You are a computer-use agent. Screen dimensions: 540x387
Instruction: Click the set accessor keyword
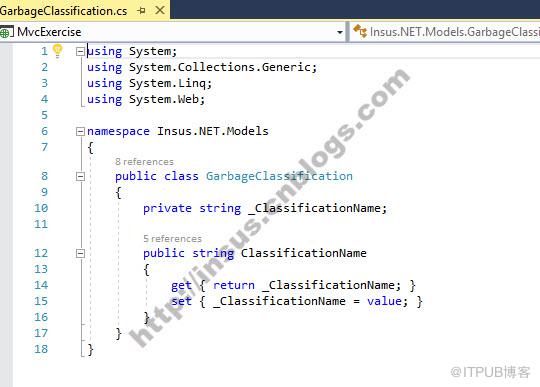(181, 301)
